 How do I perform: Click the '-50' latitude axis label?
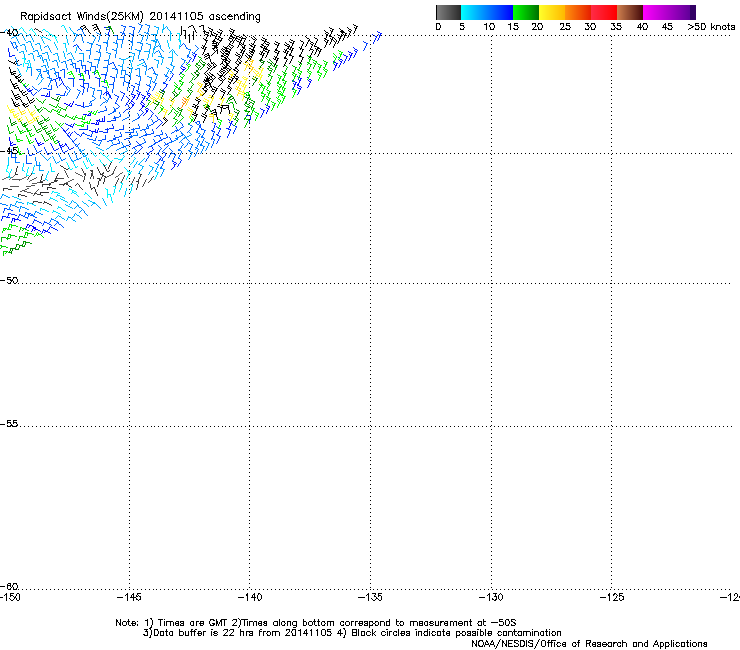(x=9, y=280)
